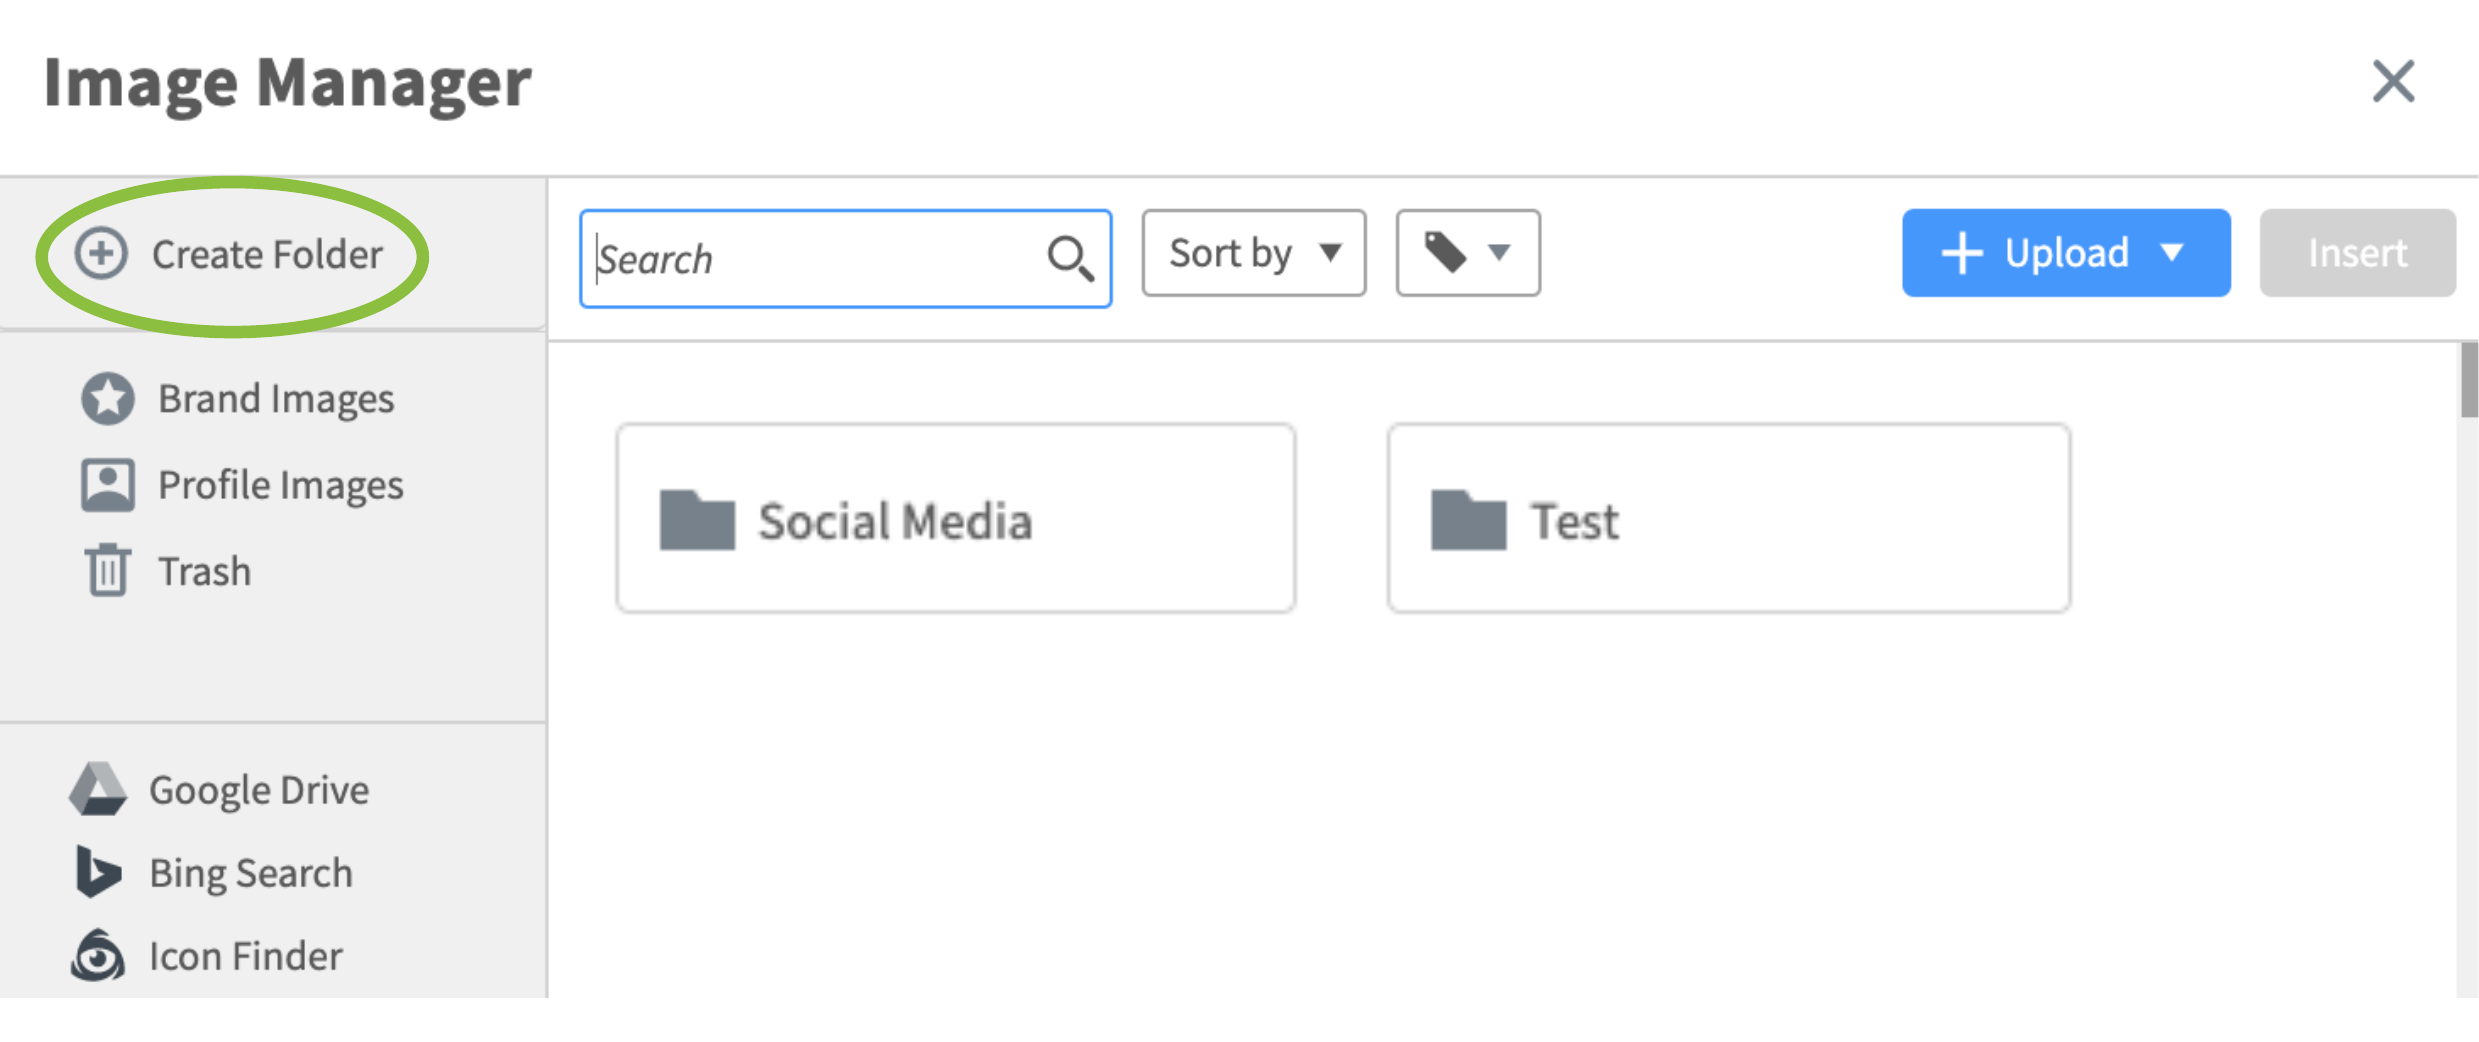
Task: Click the magnifying glass search icon
Action: coord(1070,258)
